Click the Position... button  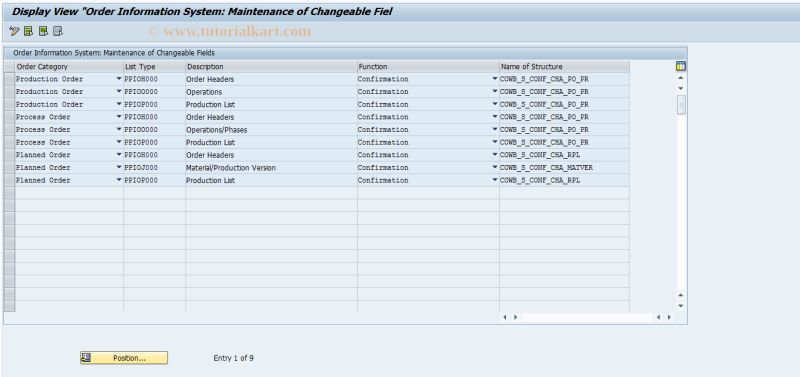coord(123,358)
